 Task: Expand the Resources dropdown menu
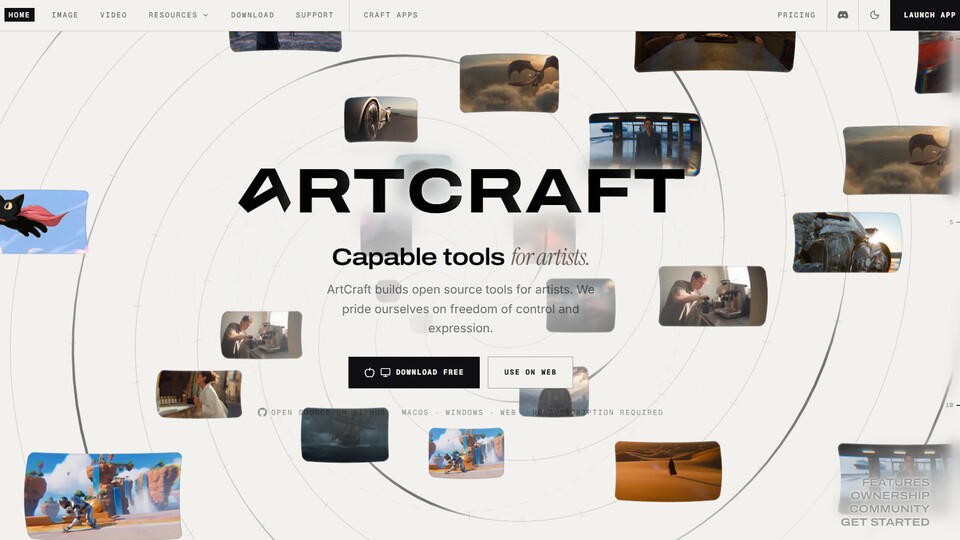click(x=178, y=15)
